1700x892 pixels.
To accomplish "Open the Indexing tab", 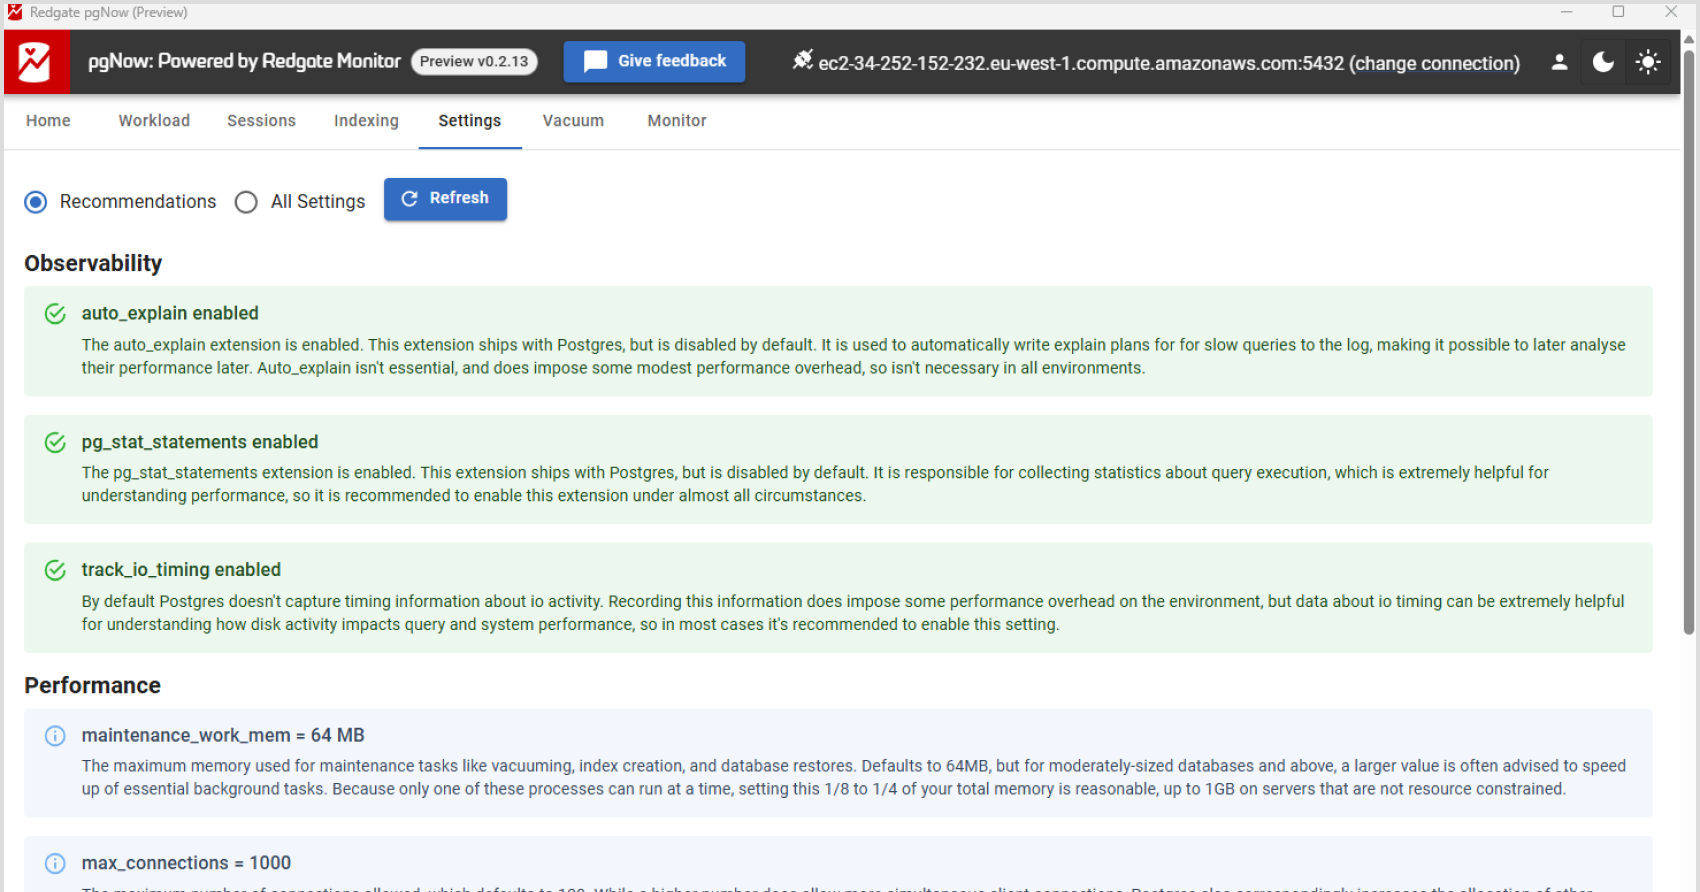I will coord(366,121).
